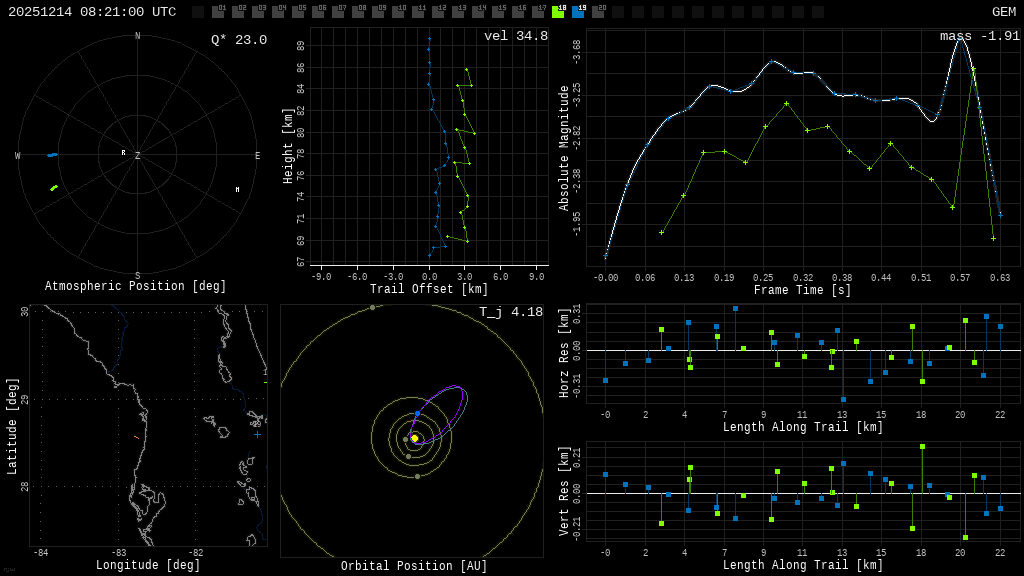Select station square 10 in top strip

pyautogui.click(x=398, y=12)
